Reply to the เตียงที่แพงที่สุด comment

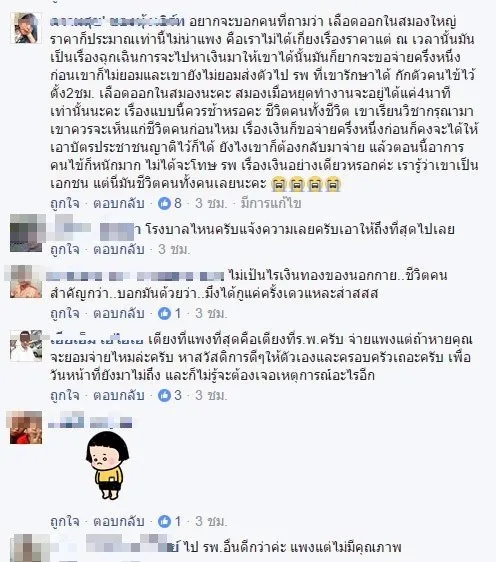119,395
